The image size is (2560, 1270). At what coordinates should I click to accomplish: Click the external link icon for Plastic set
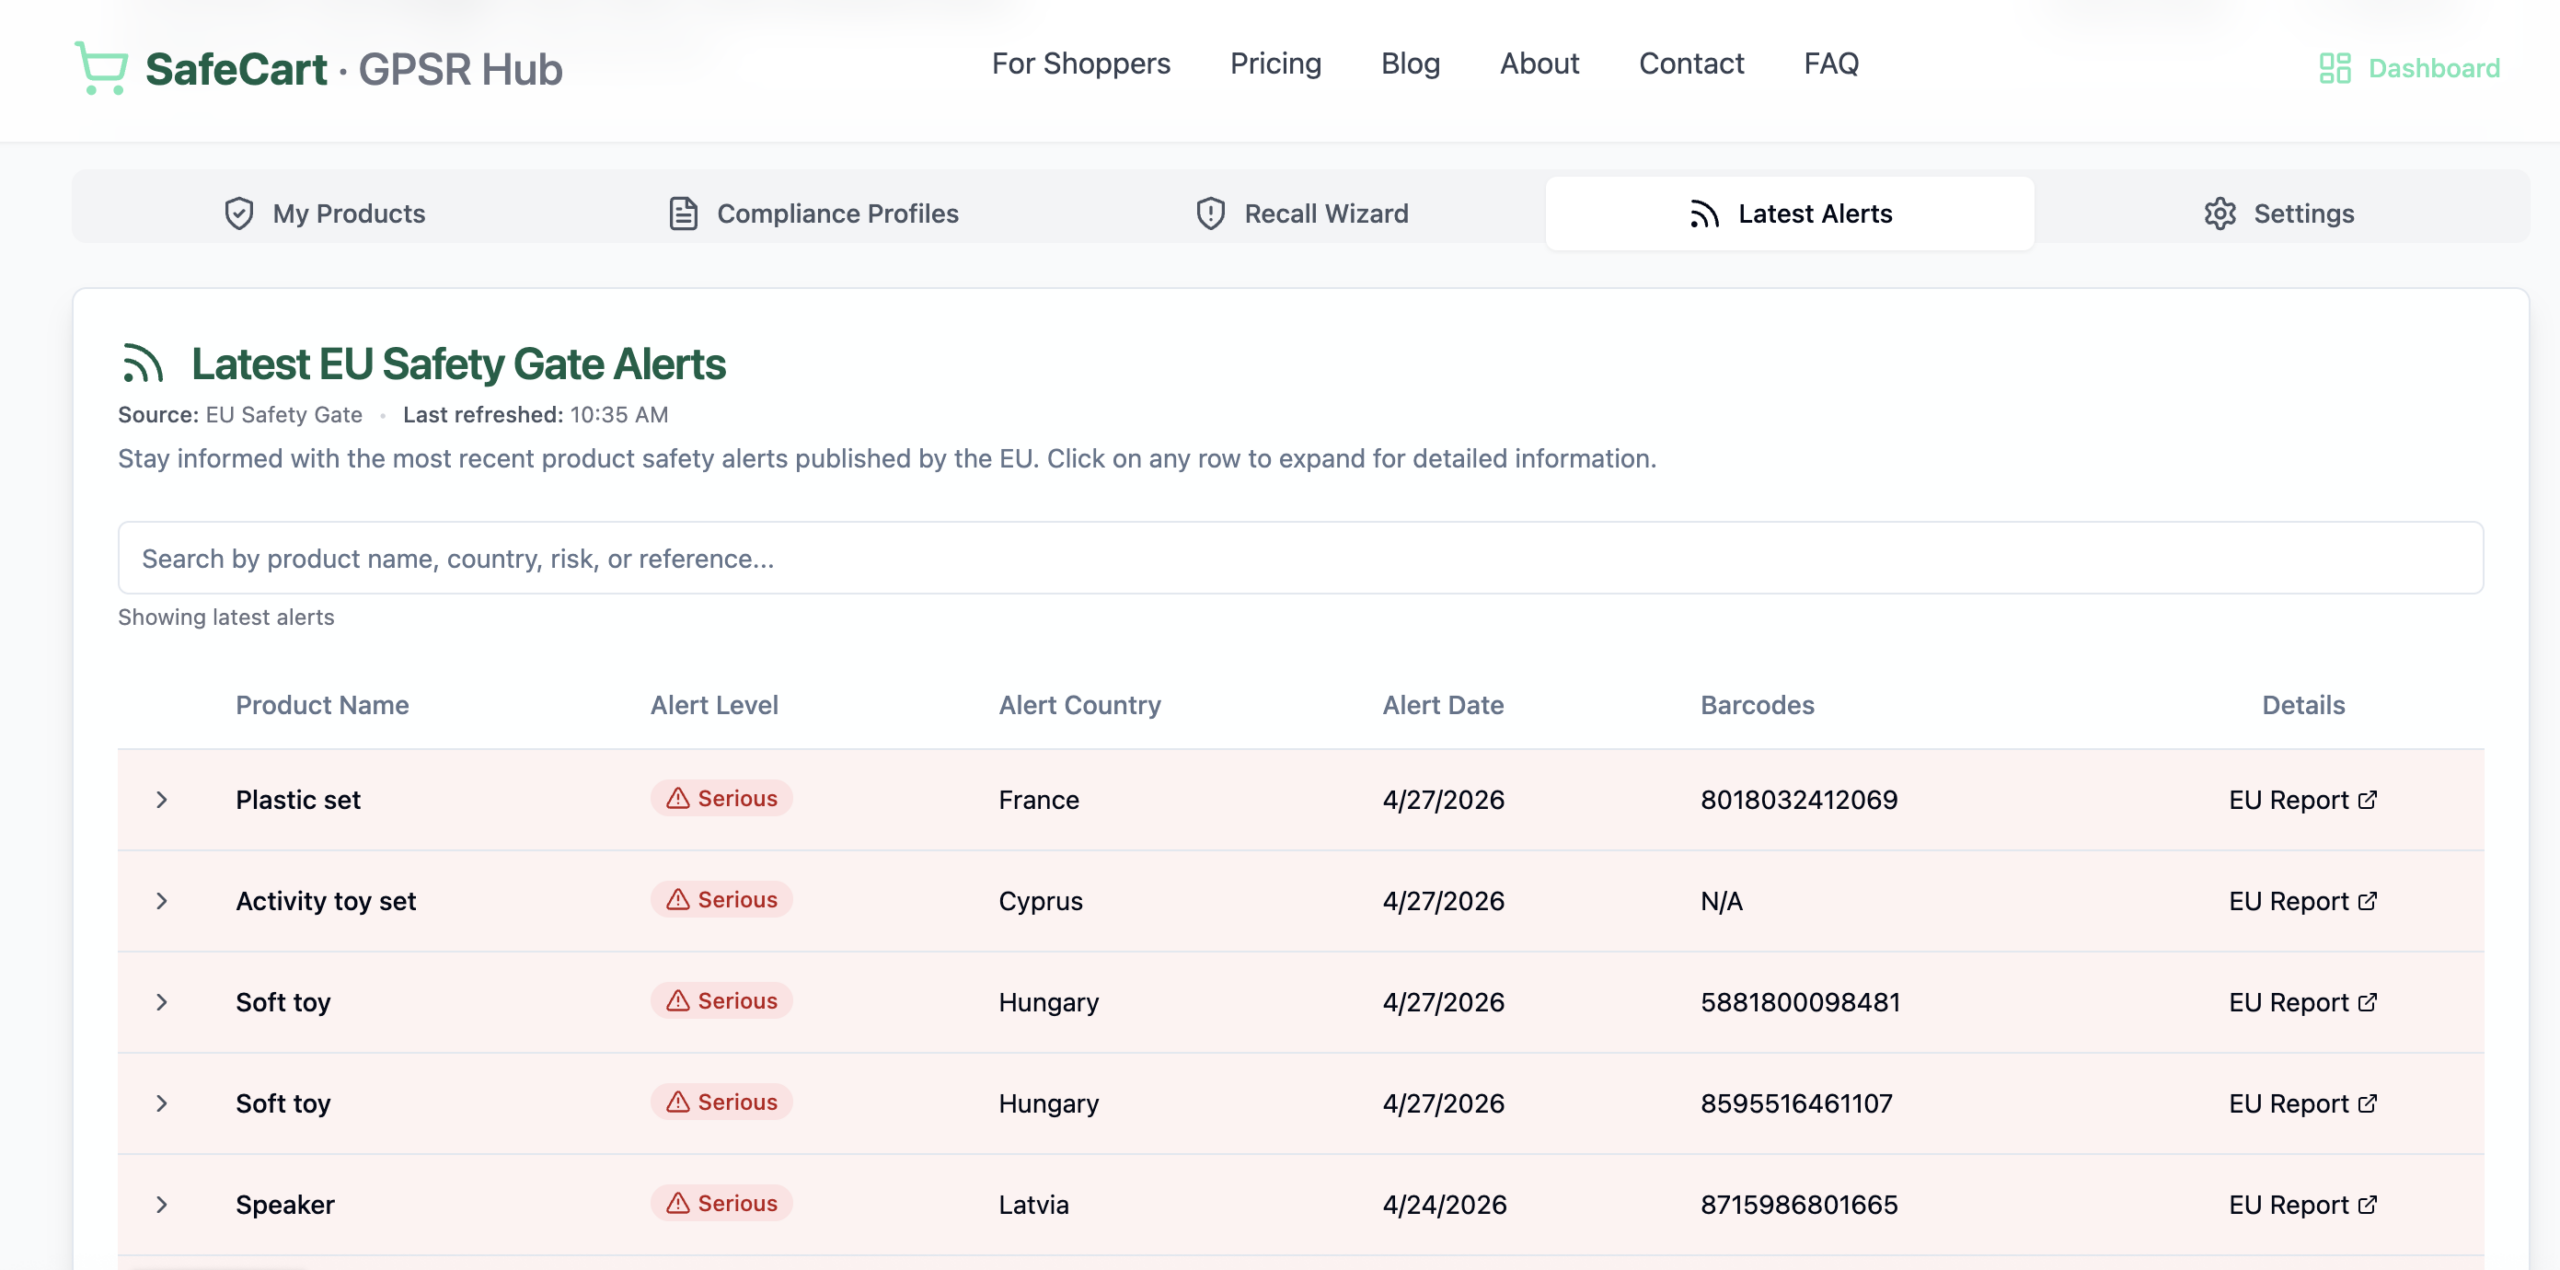(2367, 800)
